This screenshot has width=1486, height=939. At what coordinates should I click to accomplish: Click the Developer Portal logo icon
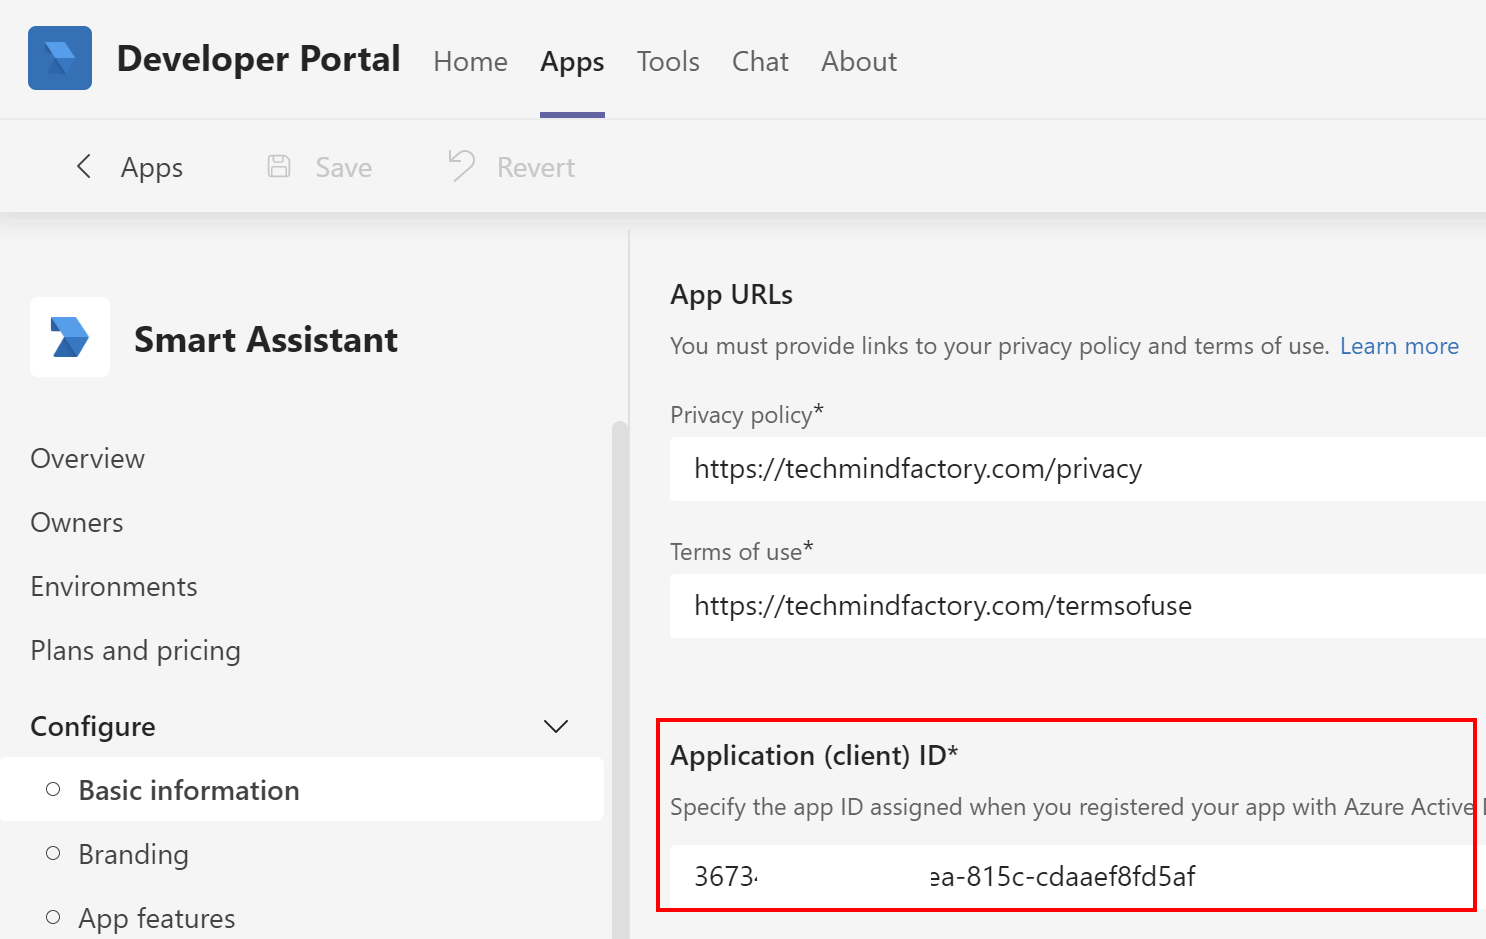click(x=60, y=58)
